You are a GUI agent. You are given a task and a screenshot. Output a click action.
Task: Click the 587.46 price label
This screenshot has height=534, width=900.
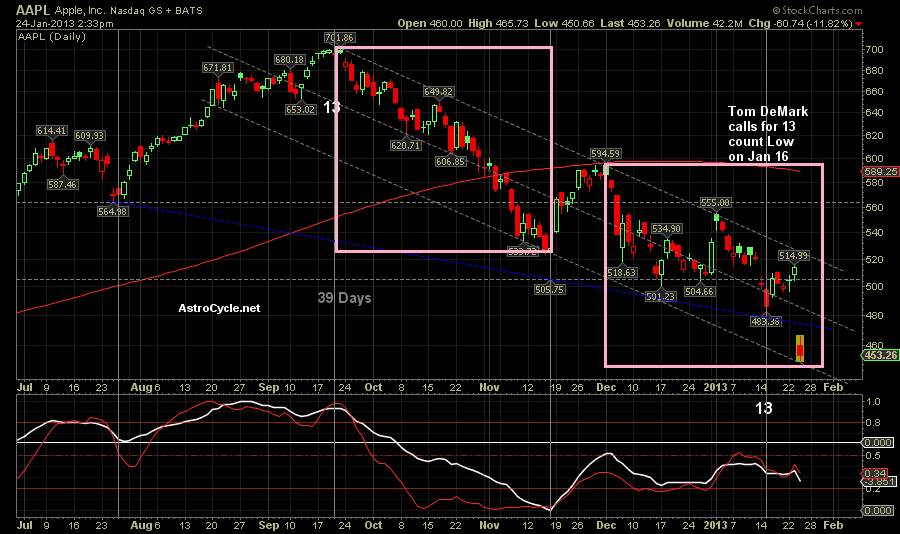pos(63,185)
